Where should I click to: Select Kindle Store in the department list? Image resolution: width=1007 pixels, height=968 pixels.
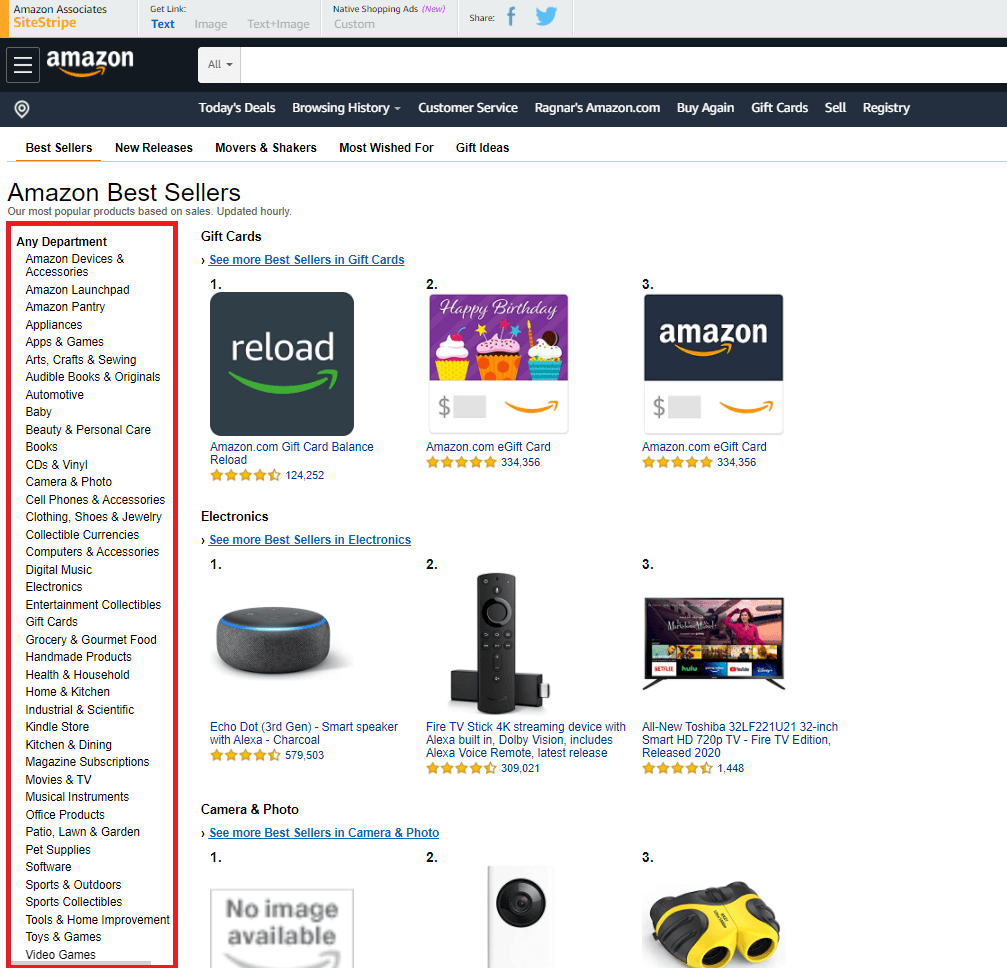click(x=57, y=727)
